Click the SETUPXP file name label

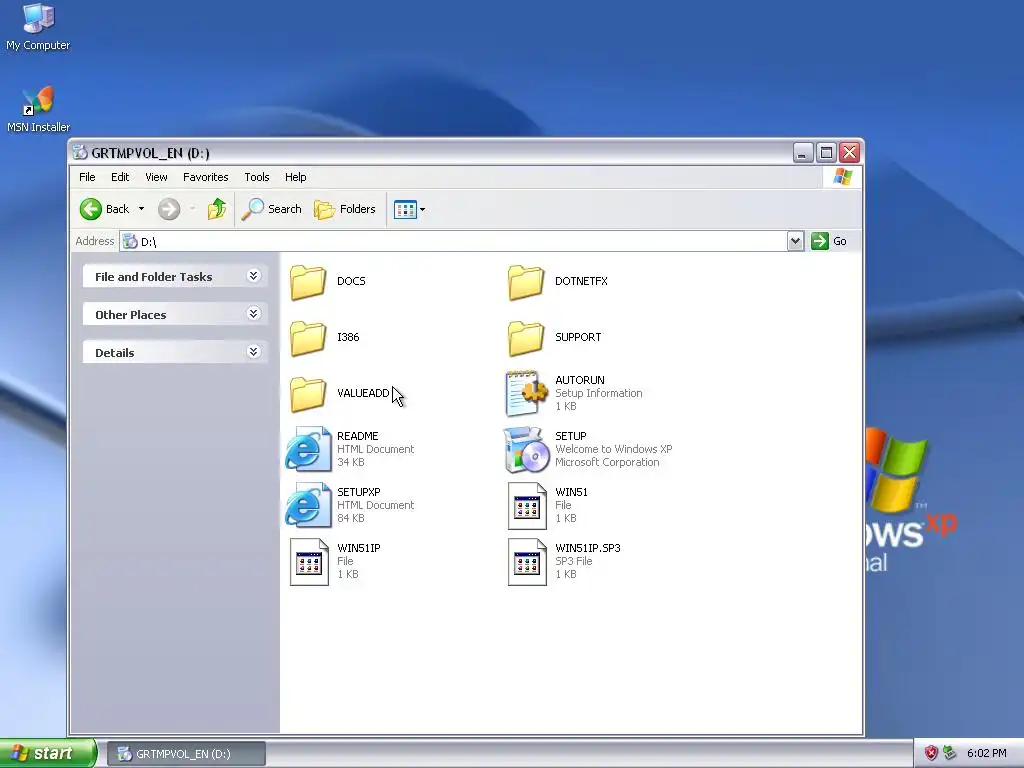pos(359,492)
